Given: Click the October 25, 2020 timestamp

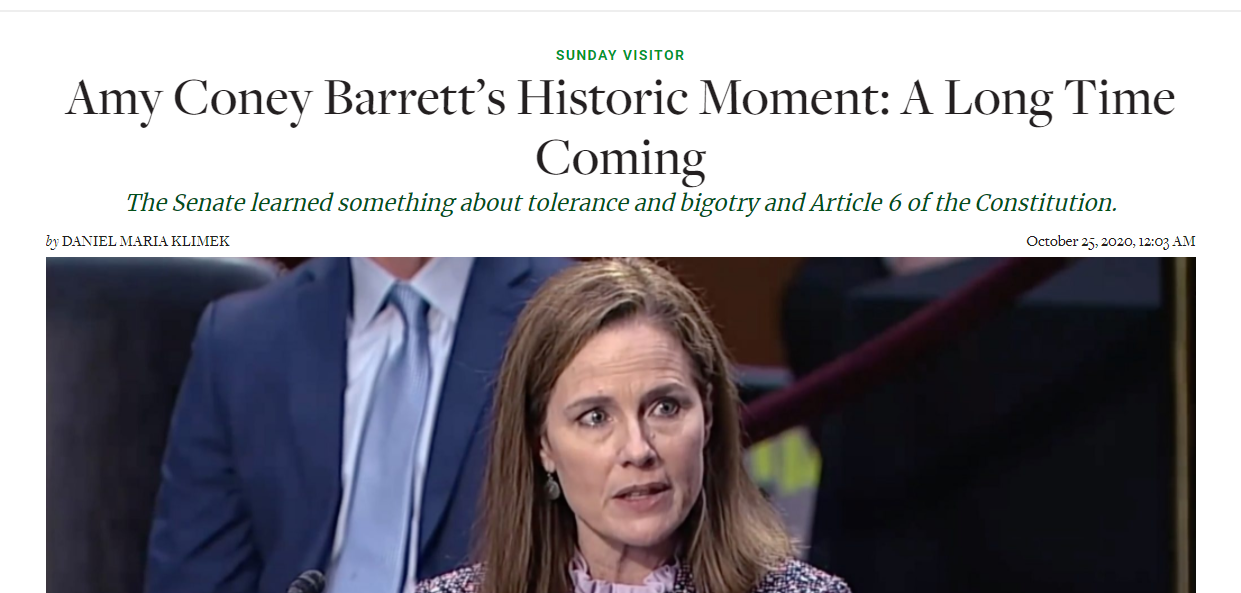Looking at the screenshot, I should (1110, 242).
